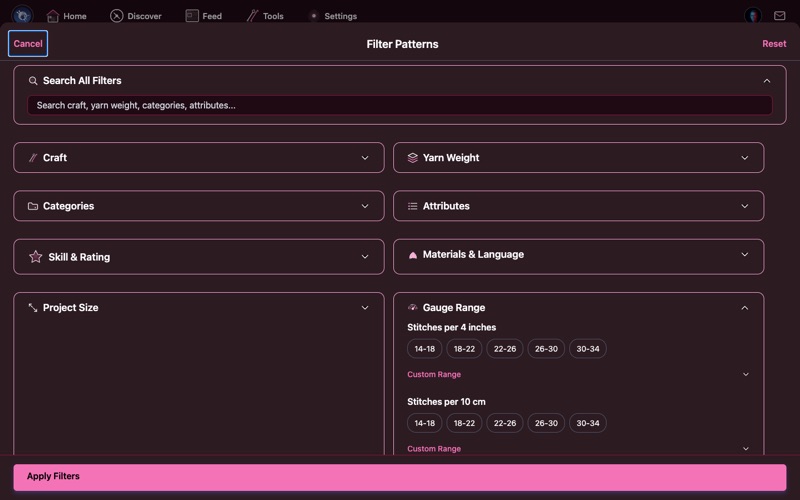The image size is (800, 500).
Task: Expand the Craft filter section
Action: pos(198,158)
